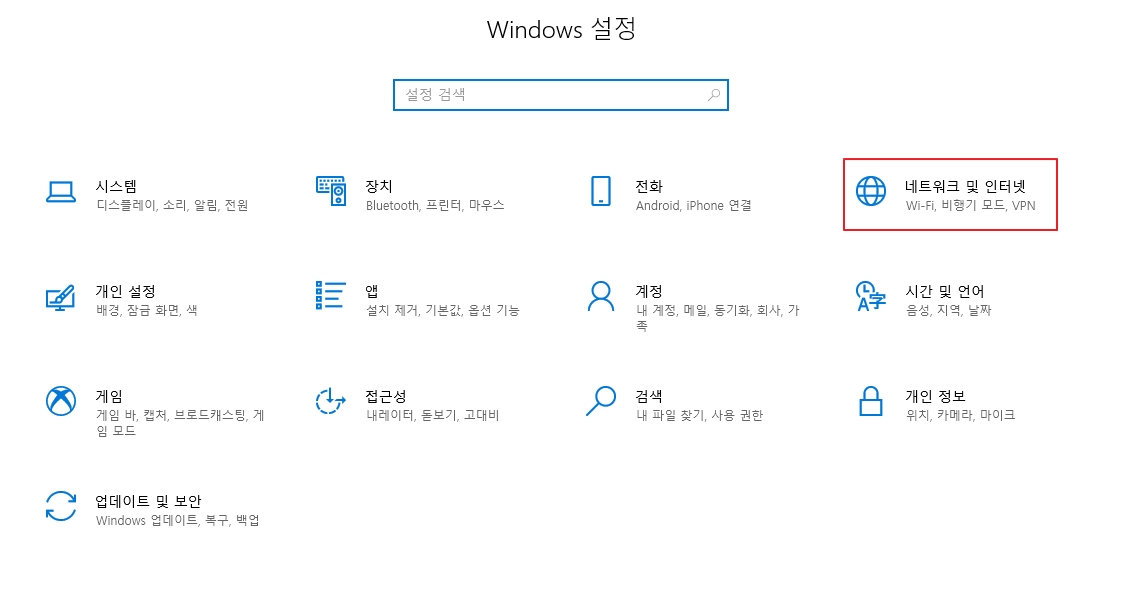1135x593 pixels.
Task: Click text 'Android, iPhone 연결'
Action: coord(693,206)
